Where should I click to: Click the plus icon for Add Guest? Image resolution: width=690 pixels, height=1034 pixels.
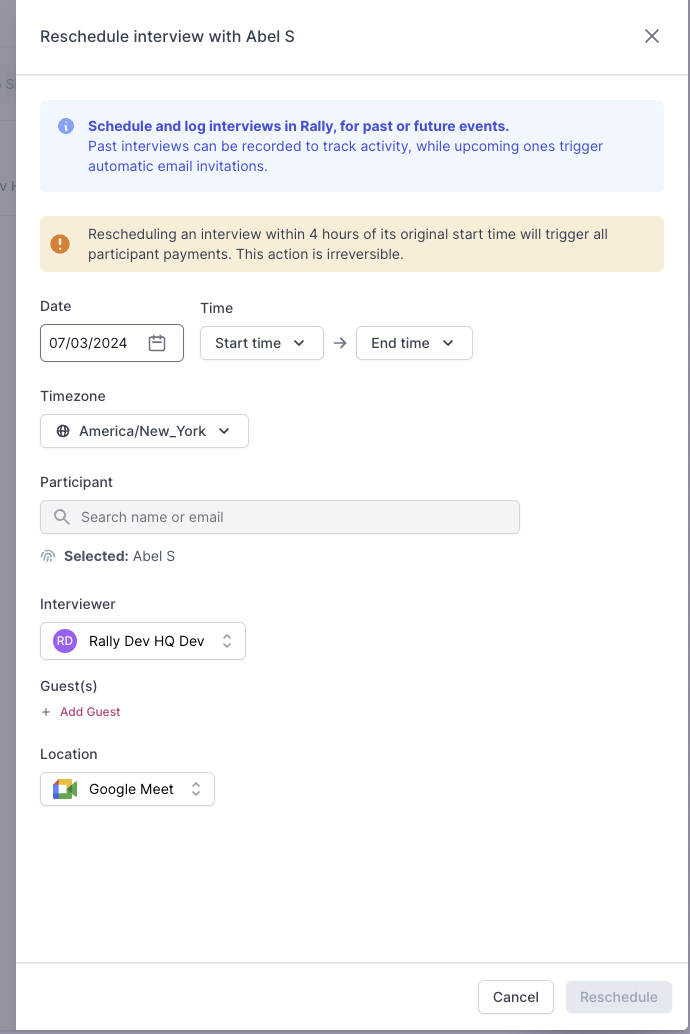pyautogui.click(x=46, y=712)
